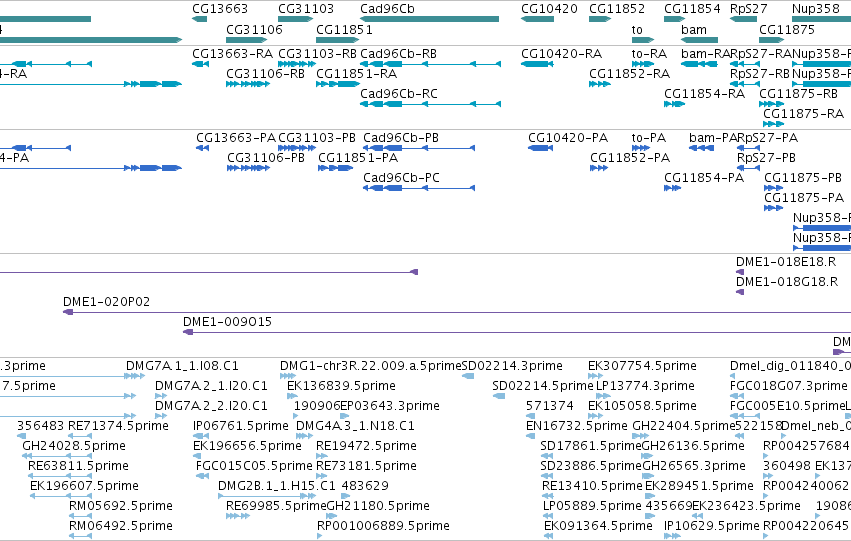This screenshot has height=541, width=851.
Task: Select EST EK136839.5prime
Action: click(x=341, y=386)
